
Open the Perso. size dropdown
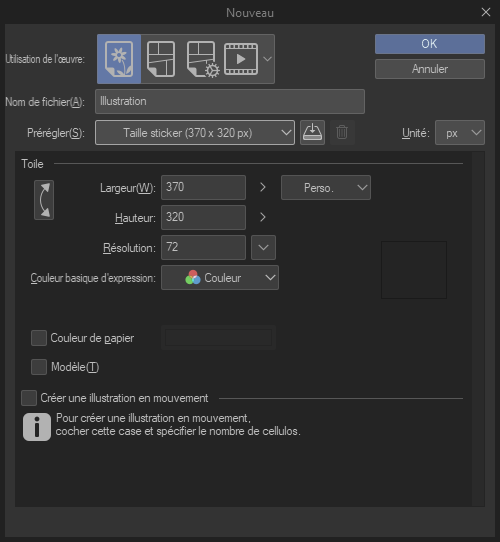326,187
